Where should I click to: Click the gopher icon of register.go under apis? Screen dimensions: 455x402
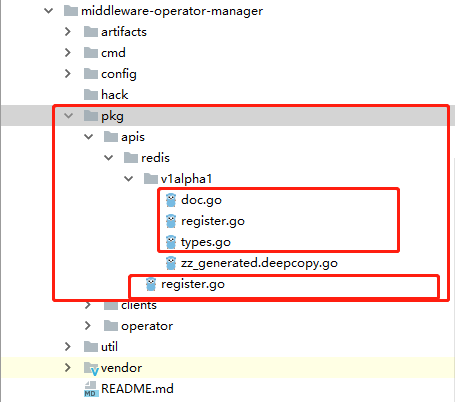[151, 284]
